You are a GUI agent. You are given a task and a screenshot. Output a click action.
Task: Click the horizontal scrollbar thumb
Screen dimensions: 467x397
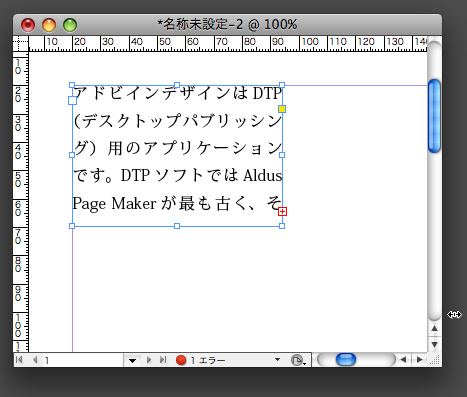(346, 360)
